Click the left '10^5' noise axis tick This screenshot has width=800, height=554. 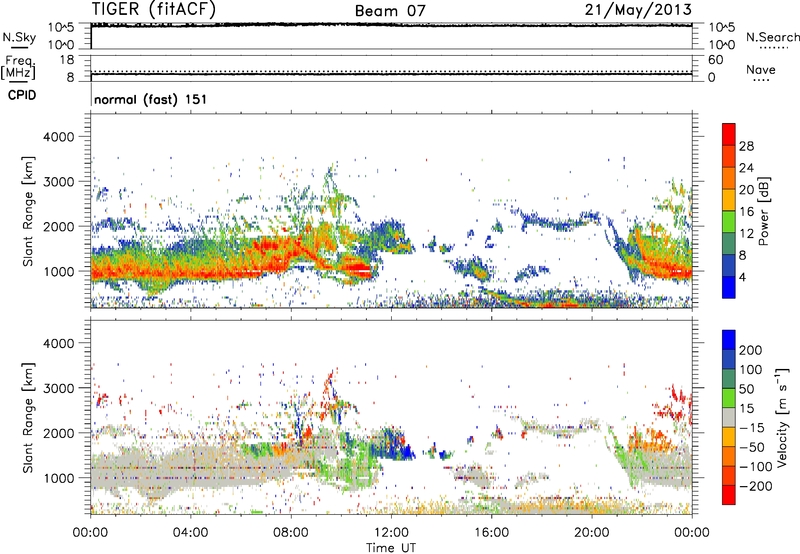pyautogui.click(x=61, y=27)
